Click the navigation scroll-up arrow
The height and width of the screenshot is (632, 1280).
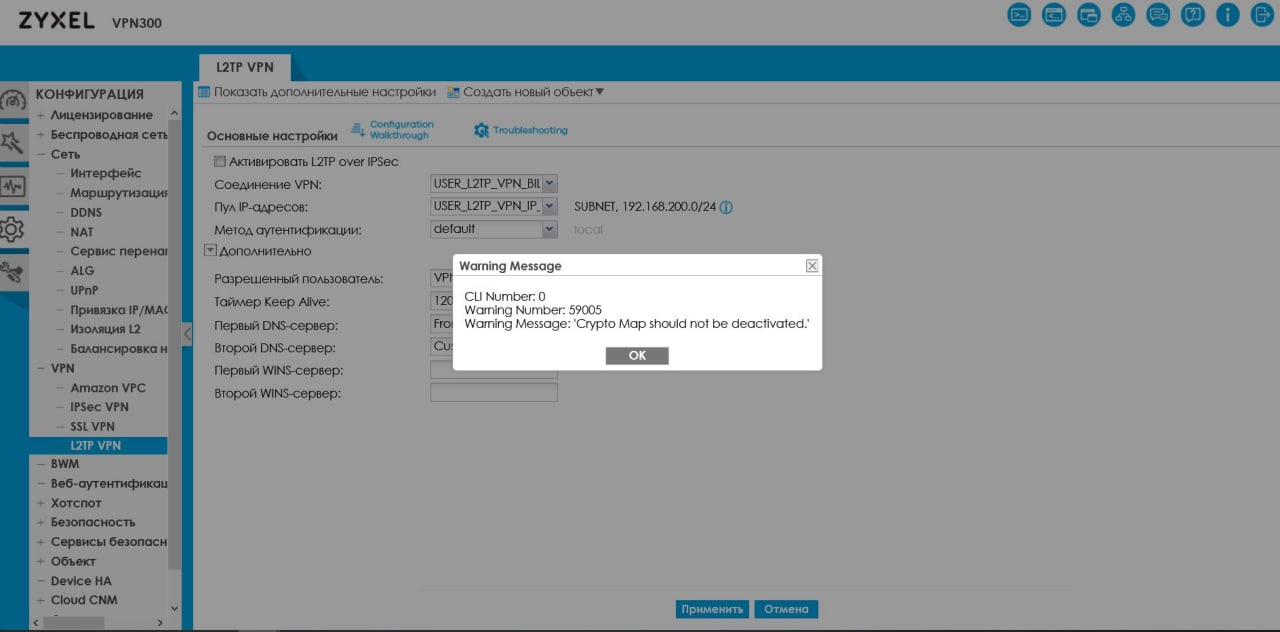point(175,113)
